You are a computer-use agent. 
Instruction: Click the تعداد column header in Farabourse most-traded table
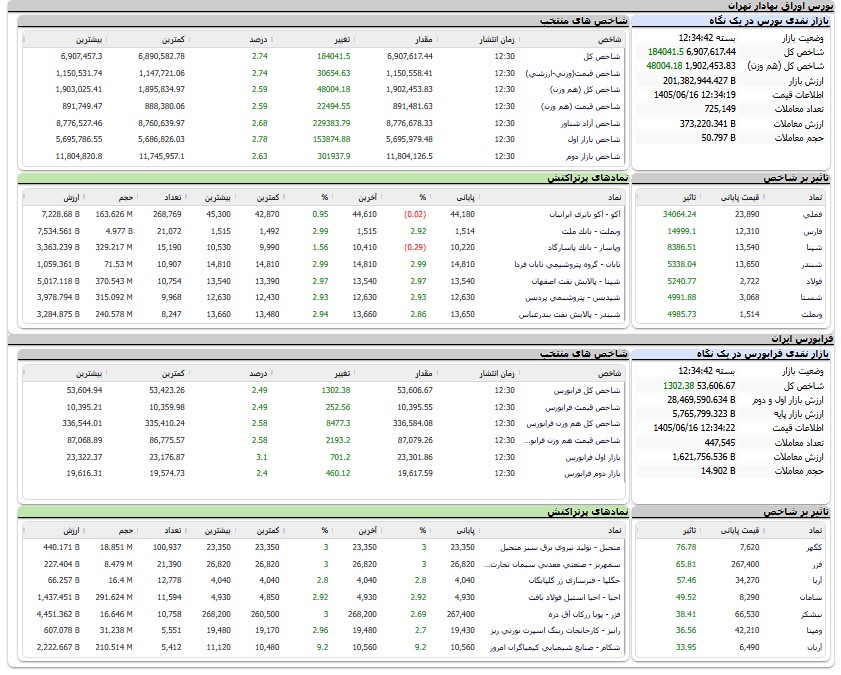click(172, 530)
